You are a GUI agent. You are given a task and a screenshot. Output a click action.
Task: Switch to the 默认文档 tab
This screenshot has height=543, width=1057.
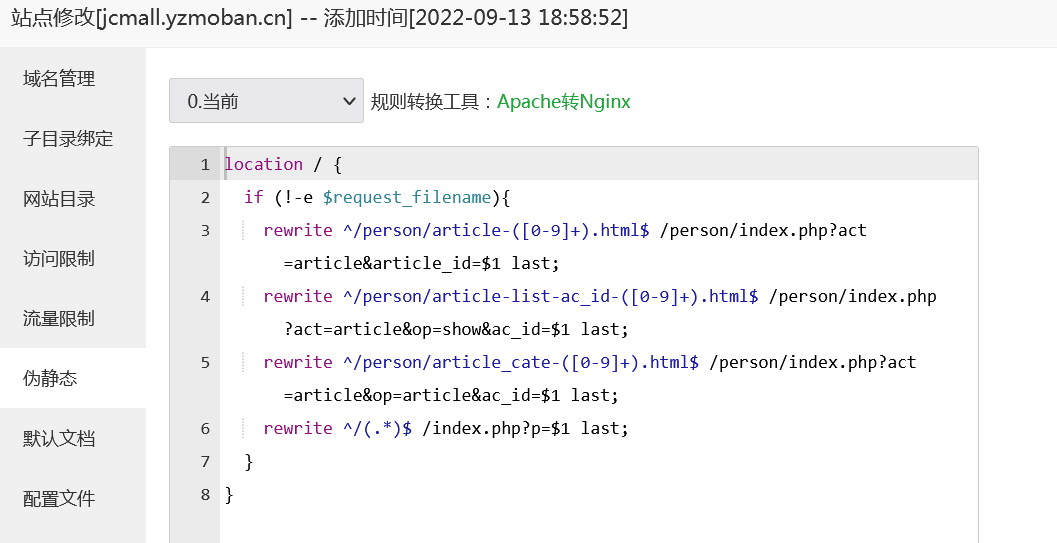[x=59, y=439]
